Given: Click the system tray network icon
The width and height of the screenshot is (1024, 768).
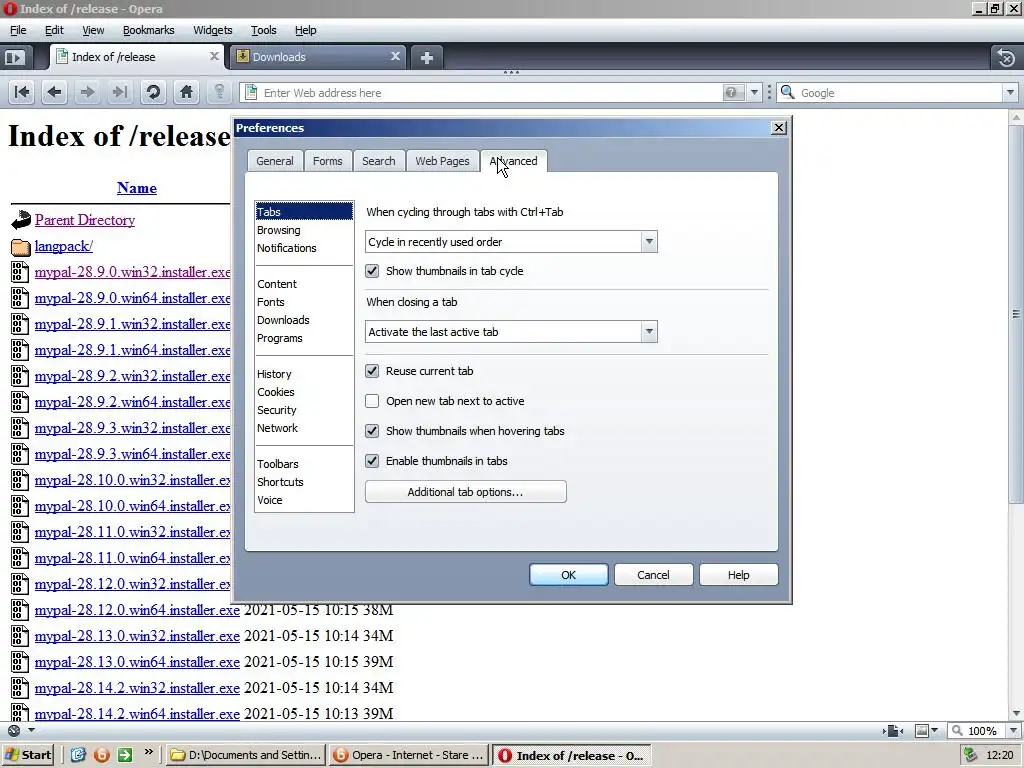Looking at the screenshot, I should [x=970, y=755].
